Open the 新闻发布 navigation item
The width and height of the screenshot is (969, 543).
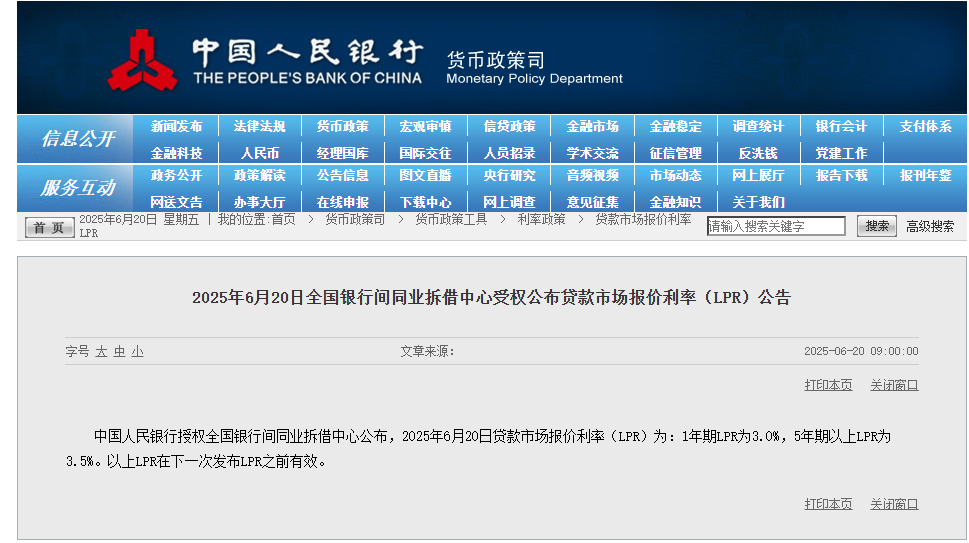click(x=176, y=127)
